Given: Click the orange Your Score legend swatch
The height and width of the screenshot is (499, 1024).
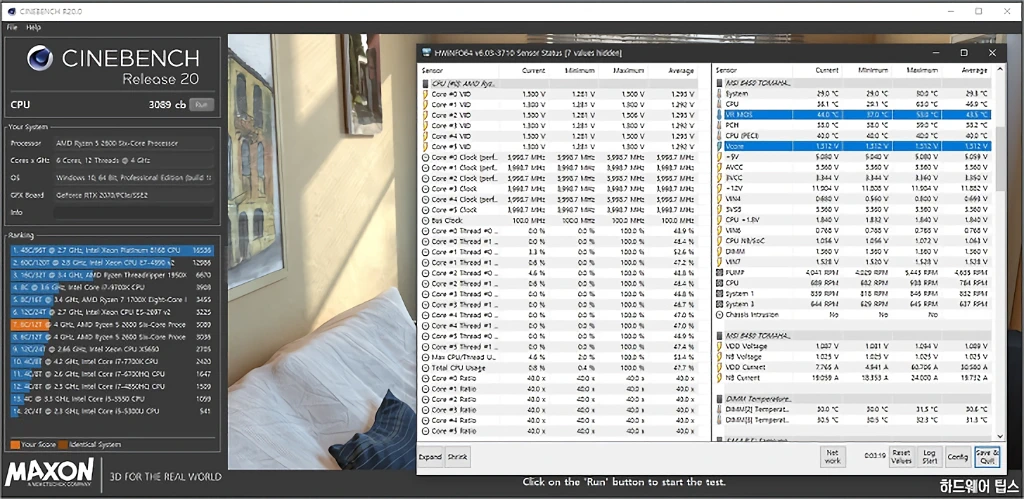Looking at the screenshot, I should click(15, 445).
